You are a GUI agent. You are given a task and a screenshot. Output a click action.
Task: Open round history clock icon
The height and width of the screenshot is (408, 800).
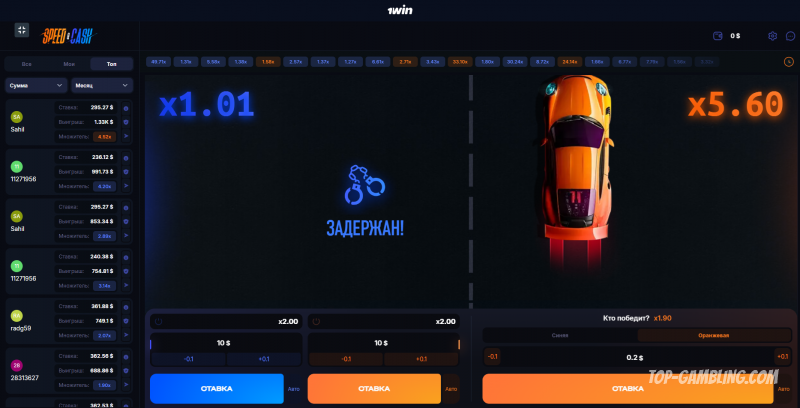tap(789, 62)
